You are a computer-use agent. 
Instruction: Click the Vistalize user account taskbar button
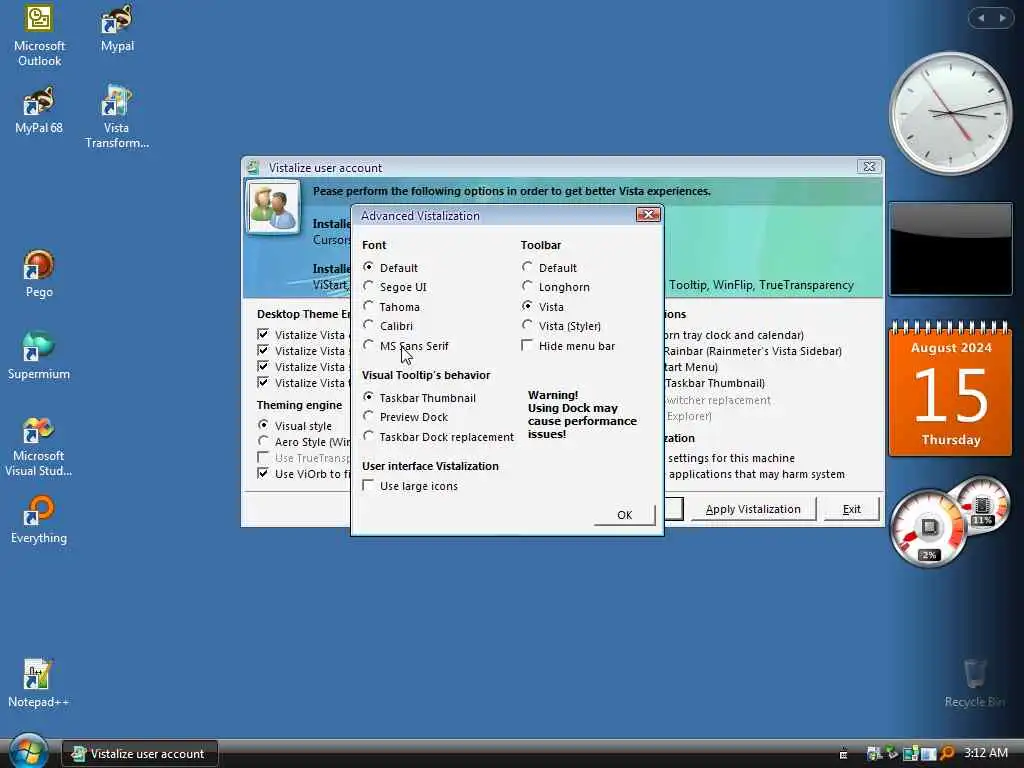coord(140,754)
